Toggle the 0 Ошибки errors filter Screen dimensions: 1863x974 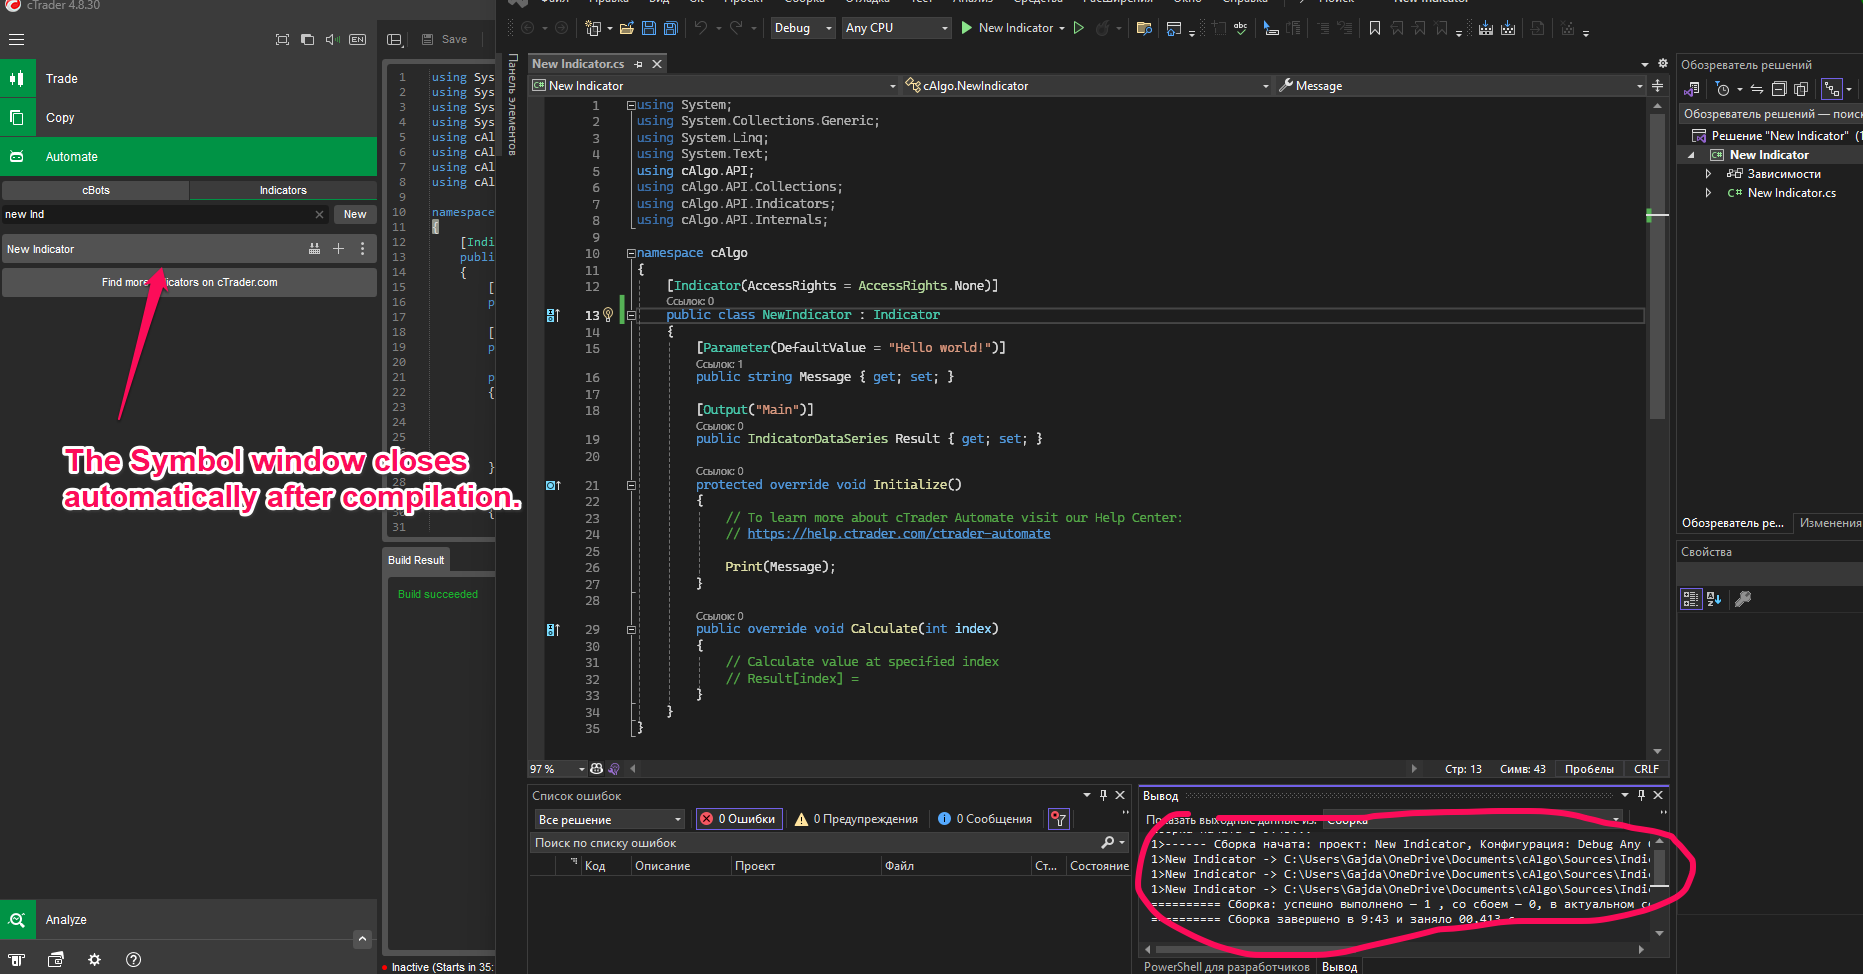(x=738, y=819)
